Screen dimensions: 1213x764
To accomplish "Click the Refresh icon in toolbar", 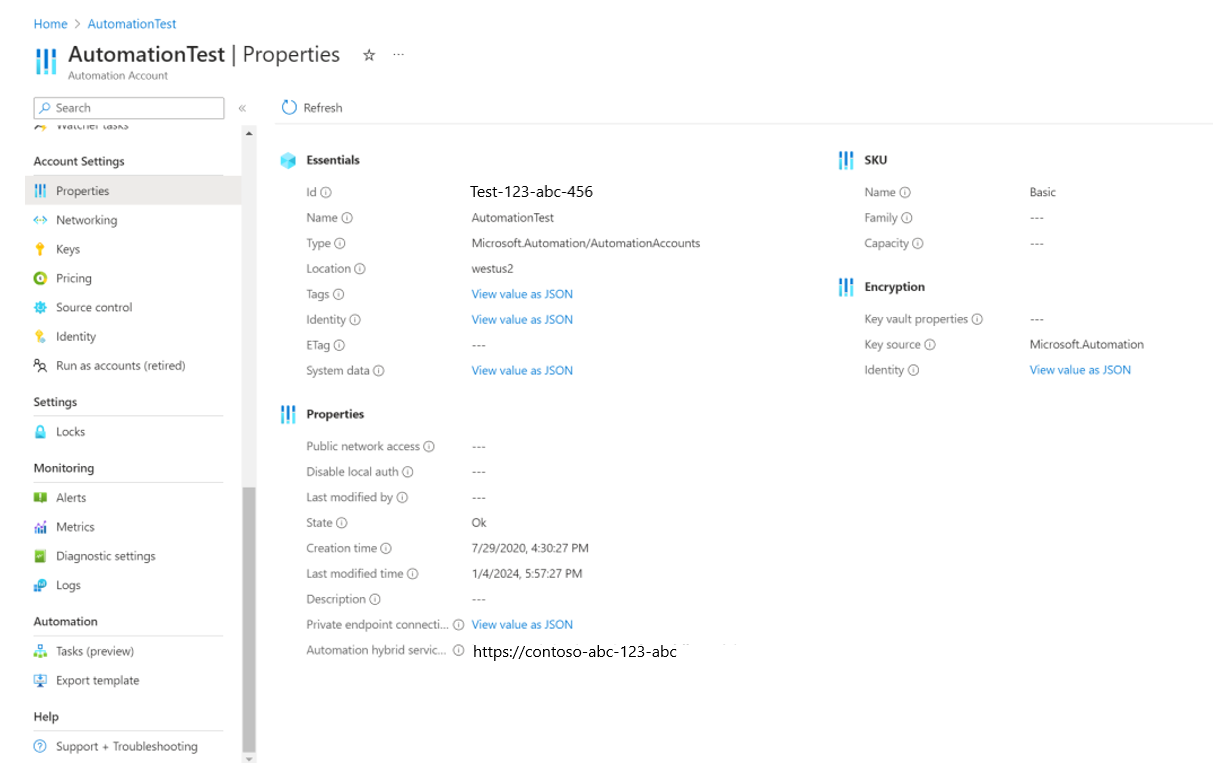I will tap(289, 107).
